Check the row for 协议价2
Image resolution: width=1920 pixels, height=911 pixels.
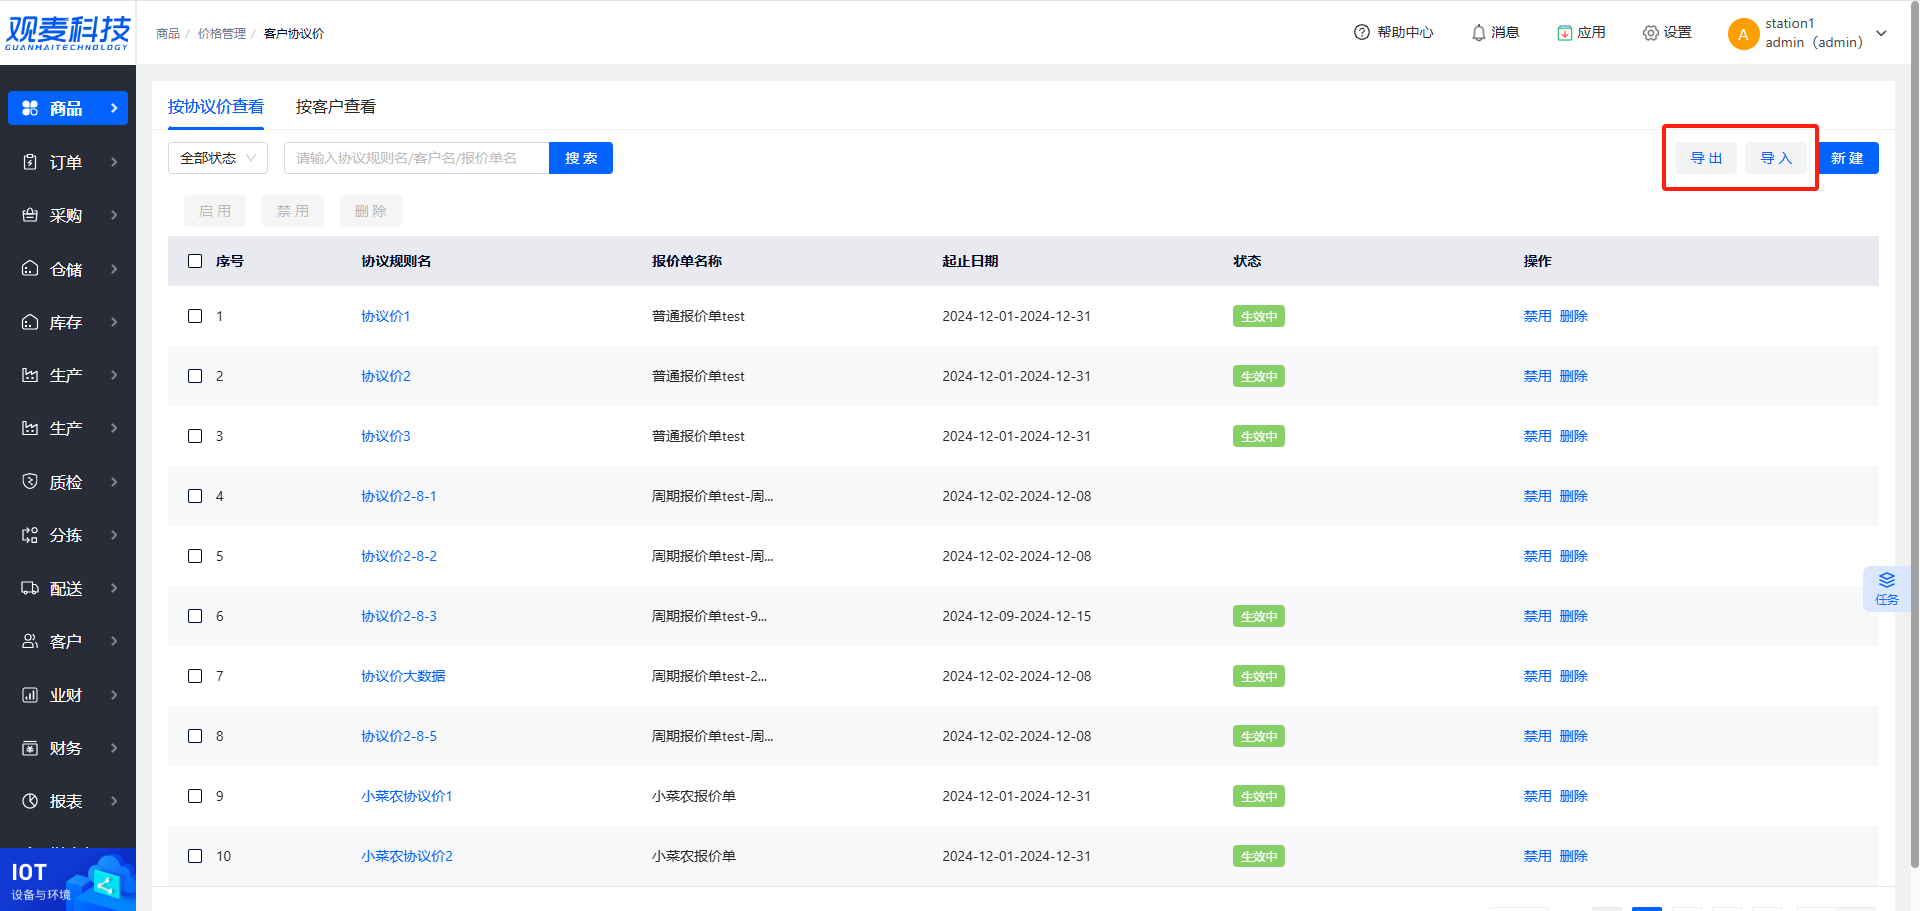pyautogui.click(x=195, y=376)
